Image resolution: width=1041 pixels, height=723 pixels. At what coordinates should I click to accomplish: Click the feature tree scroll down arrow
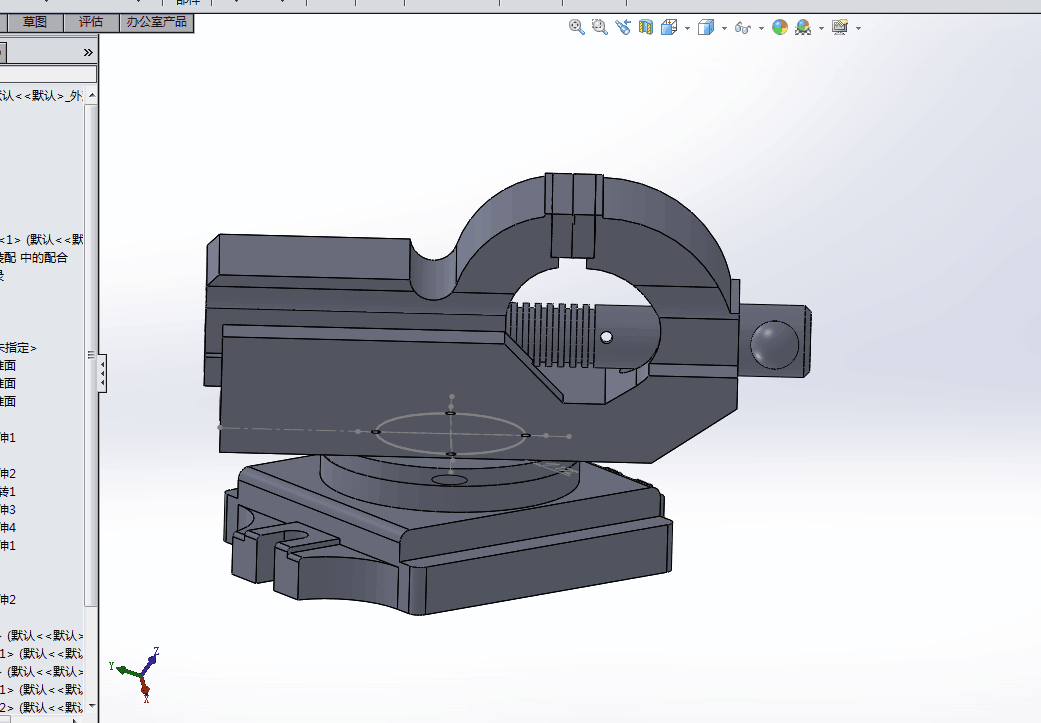pyautogui.click(x=92, y=706)
